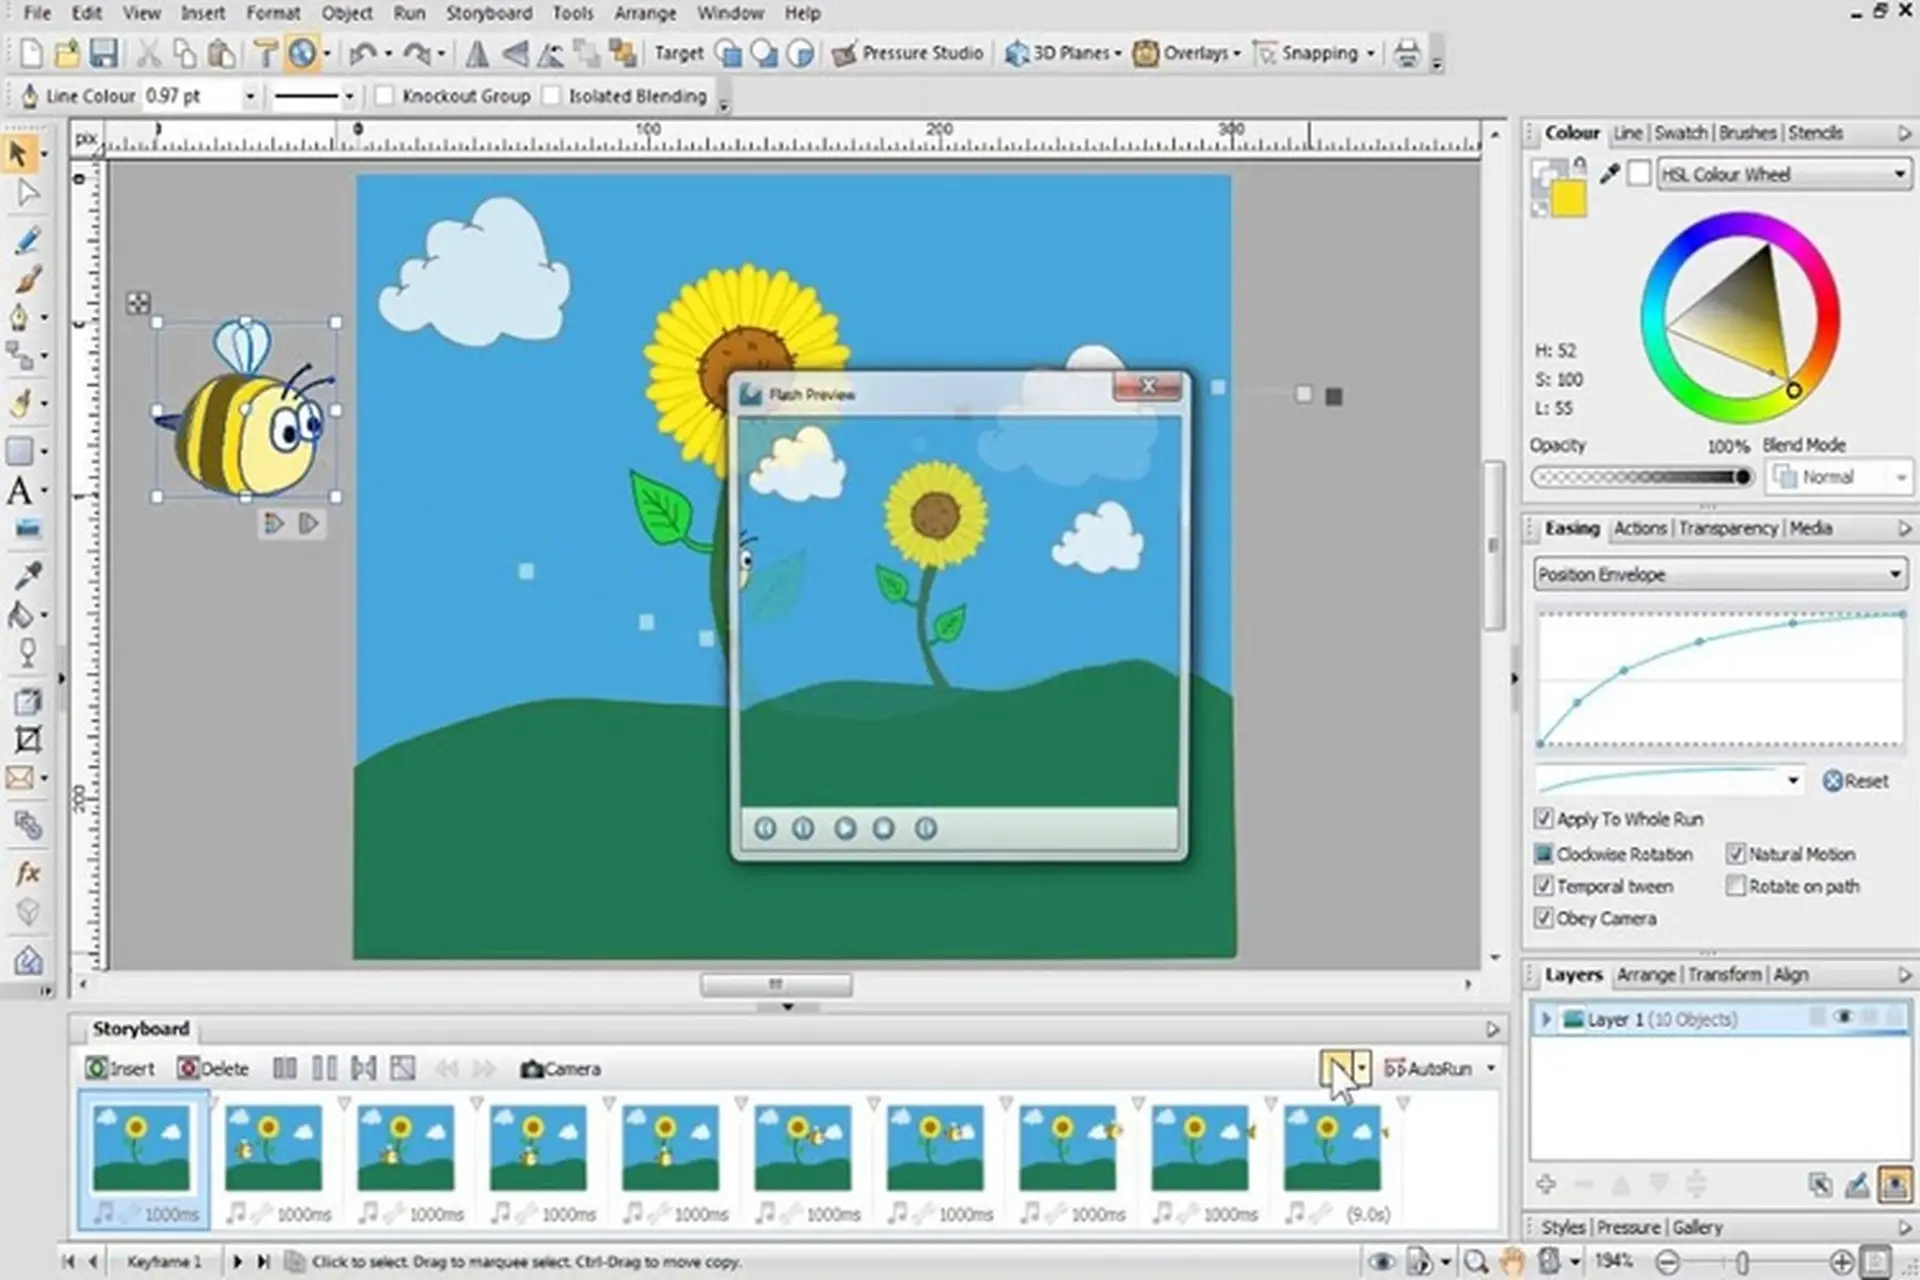Enable the Knockout Group checkbox
Viewport: 1920px width, 1280px height.
point(384,96)
